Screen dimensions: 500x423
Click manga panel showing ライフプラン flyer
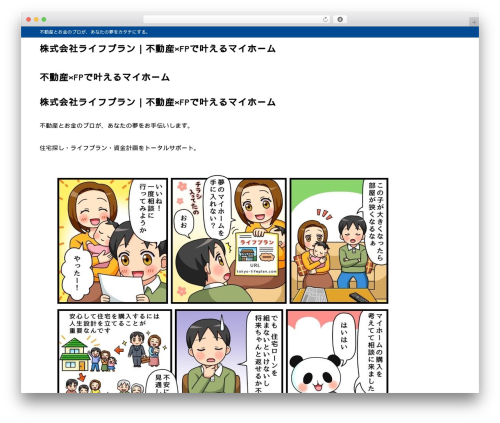(x=229, y=241)
